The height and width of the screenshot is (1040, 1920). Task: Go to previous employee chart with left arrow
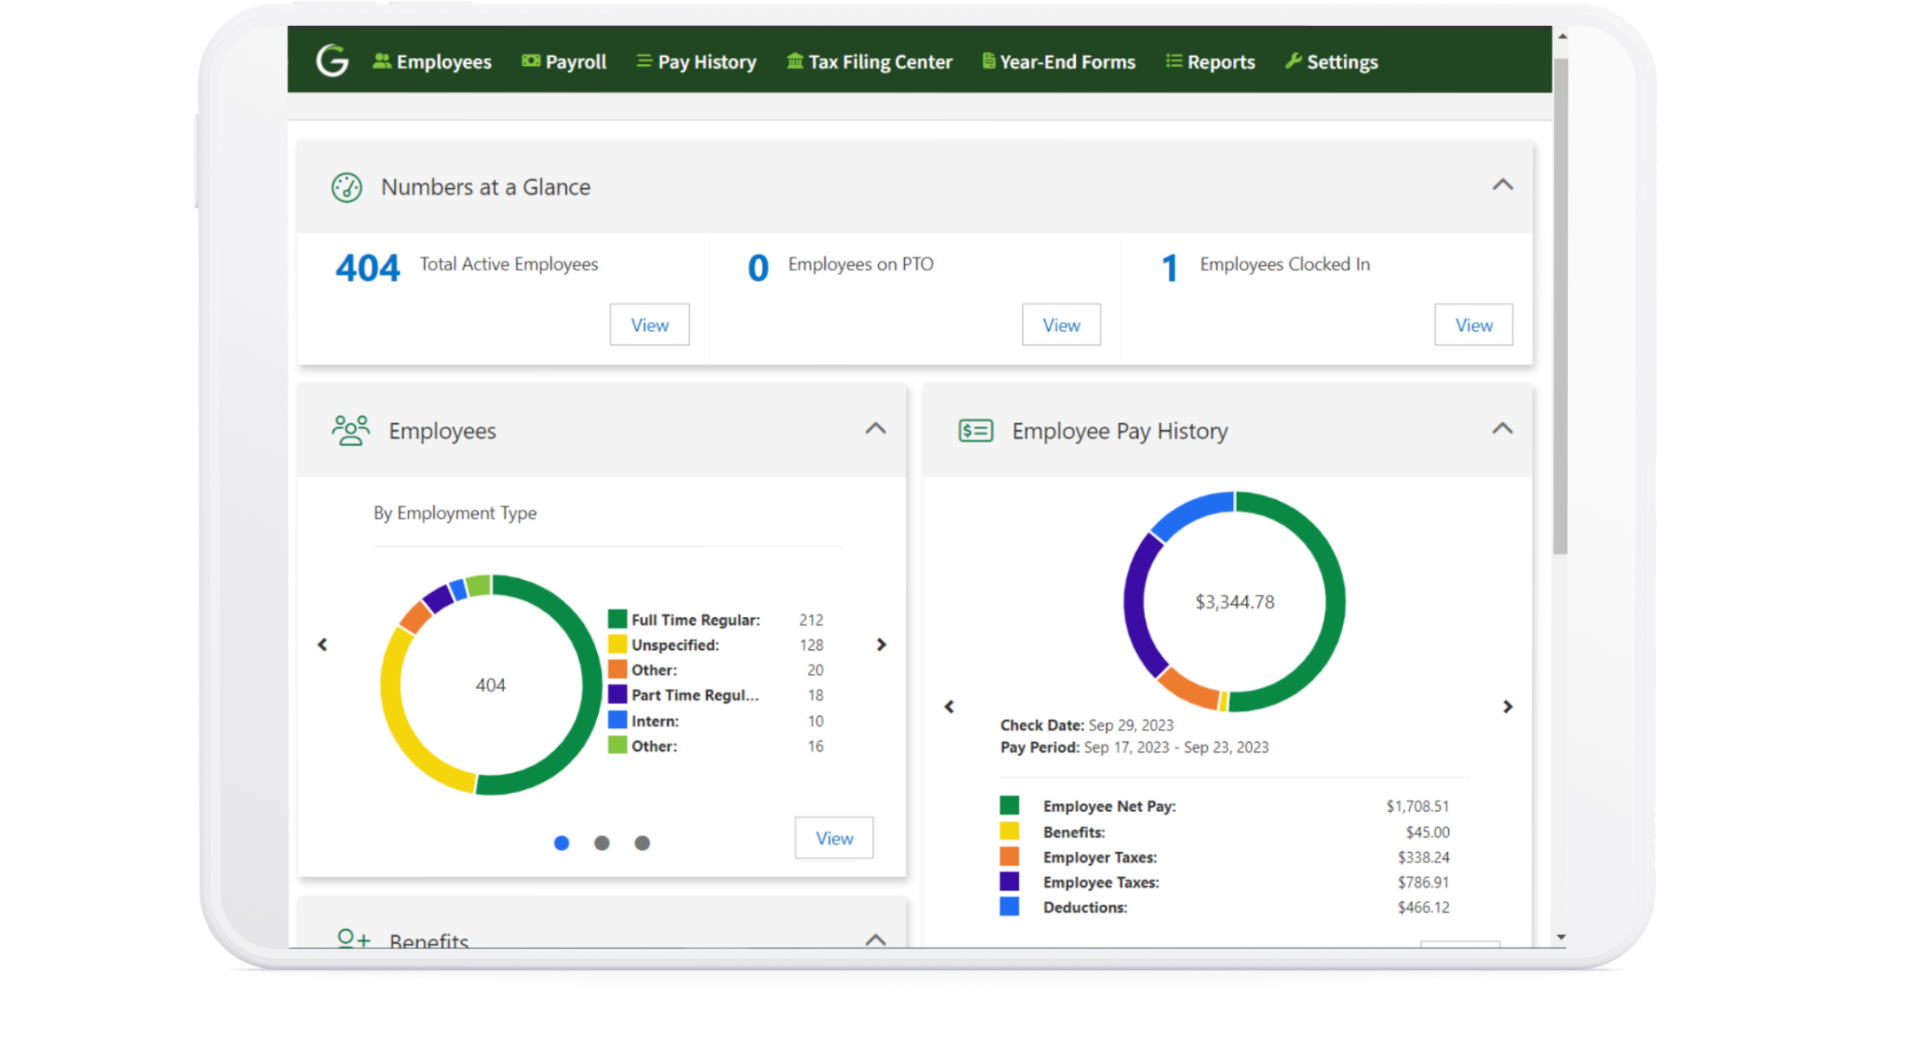pos(322,645)
